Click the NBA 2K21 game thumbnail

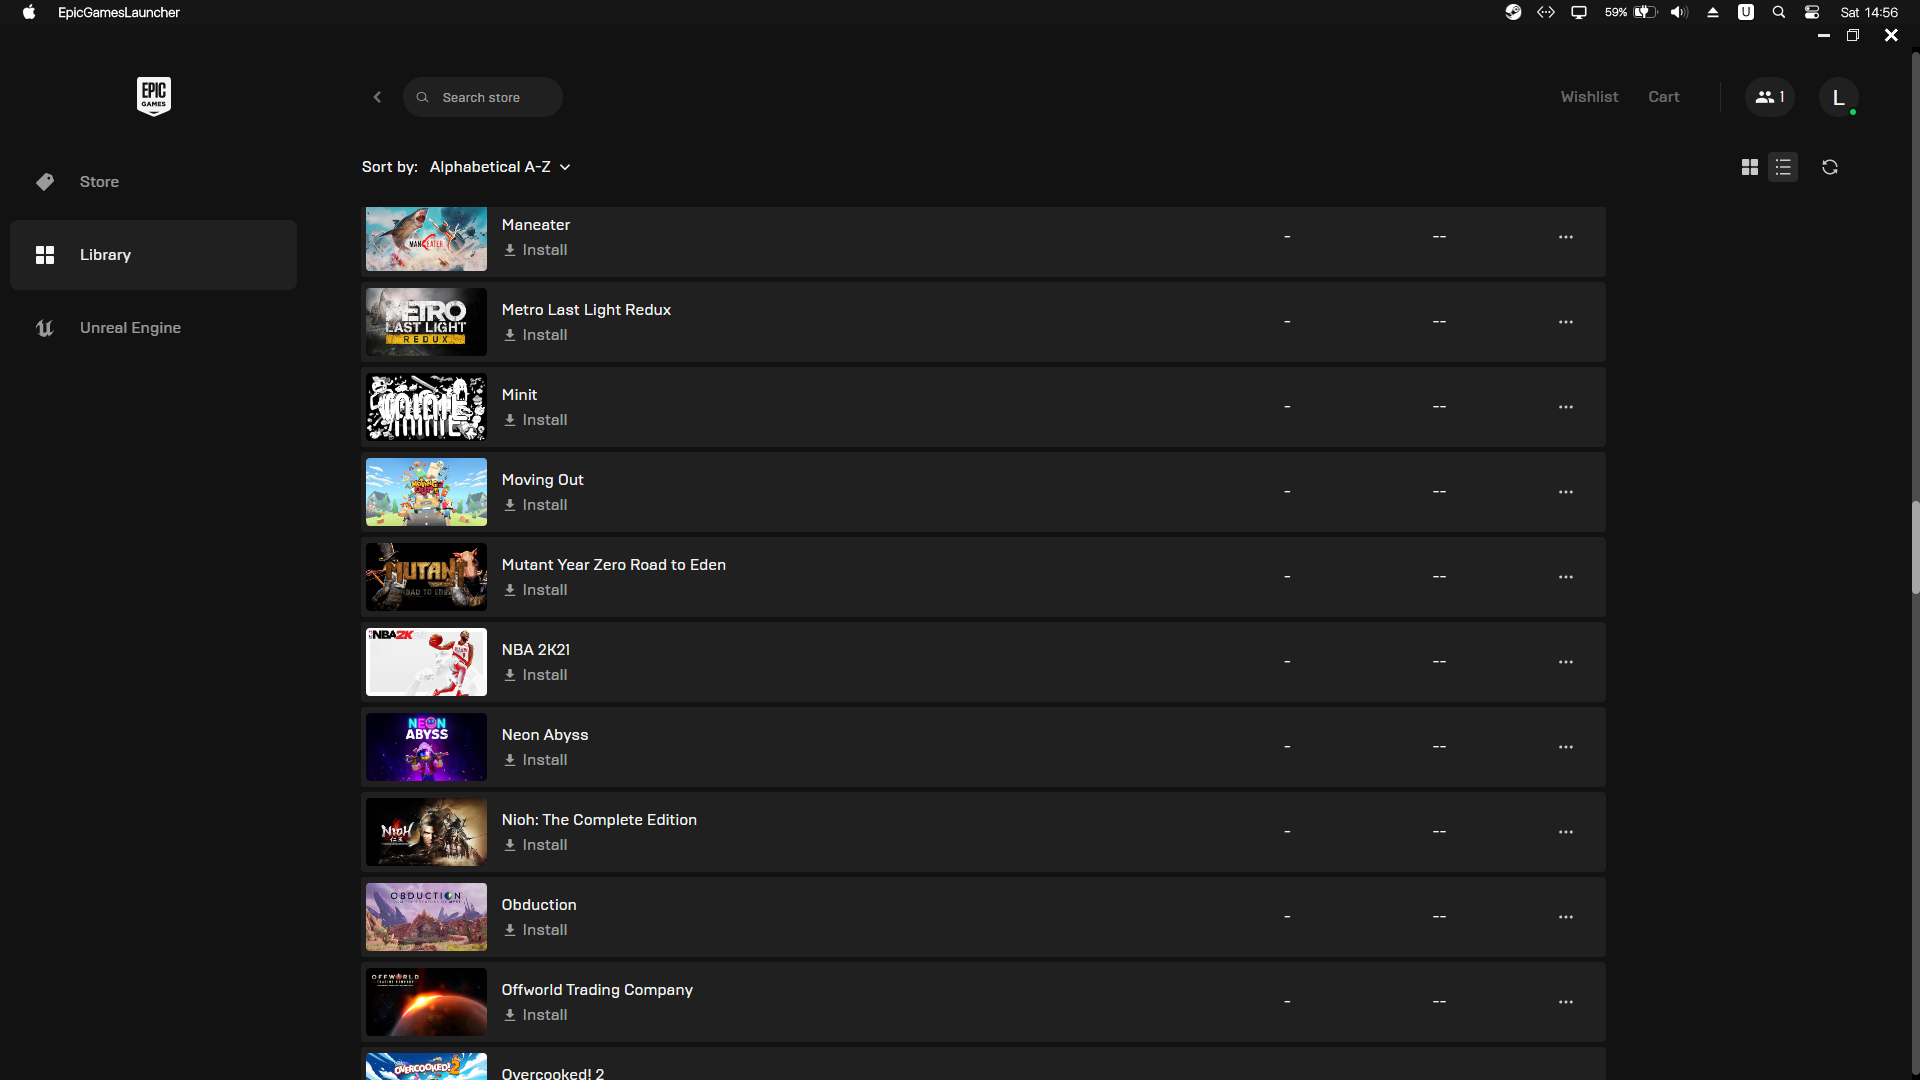[x=426, y=662]
